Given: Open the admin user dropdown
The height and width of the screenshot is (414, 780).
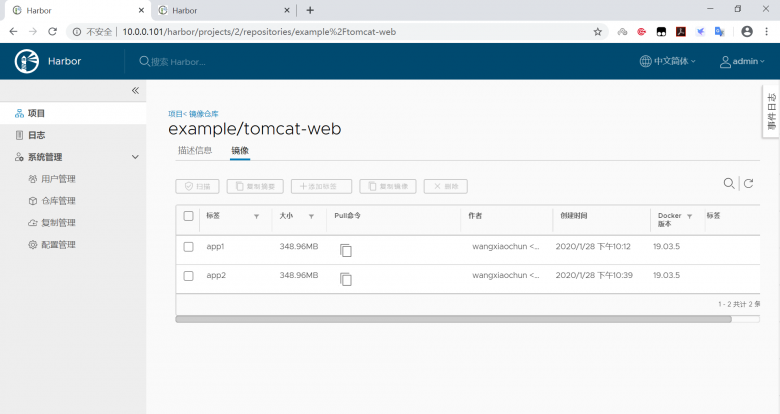Looking at the screenshot, I should pyautogui.click(x=742, y=61).
